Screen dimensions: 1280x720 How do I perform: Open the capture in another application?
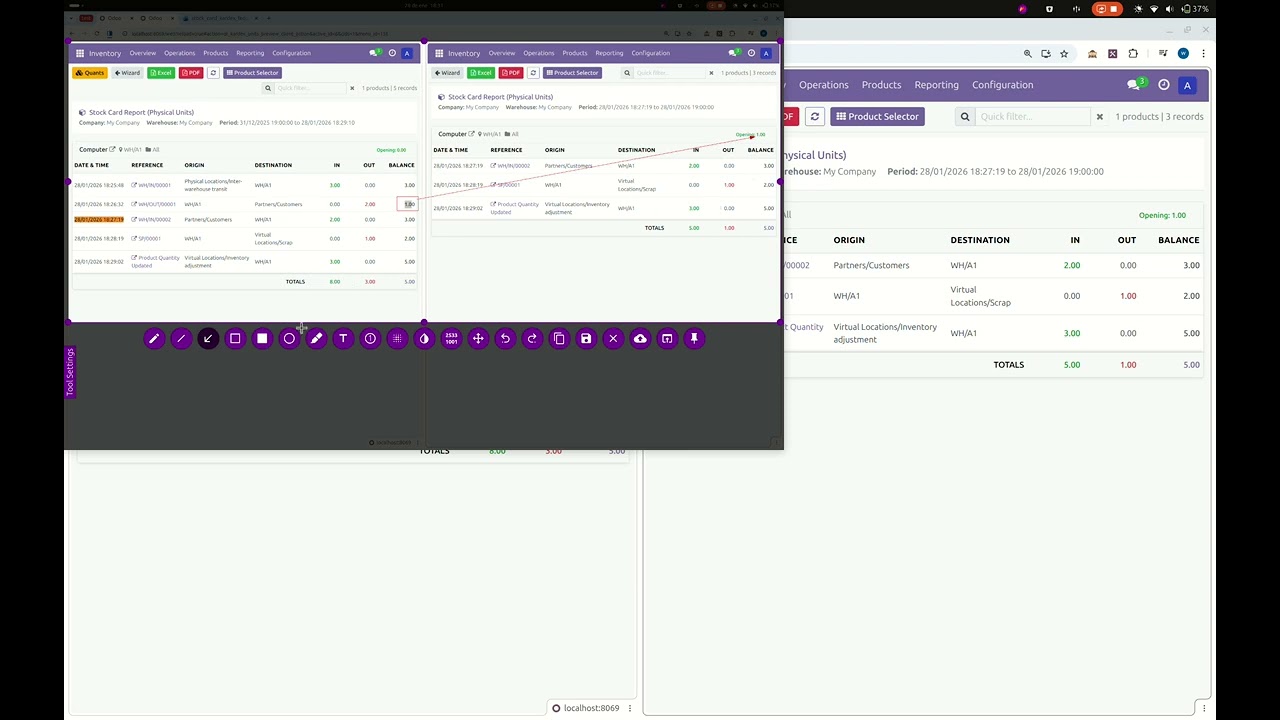point(667,339)
